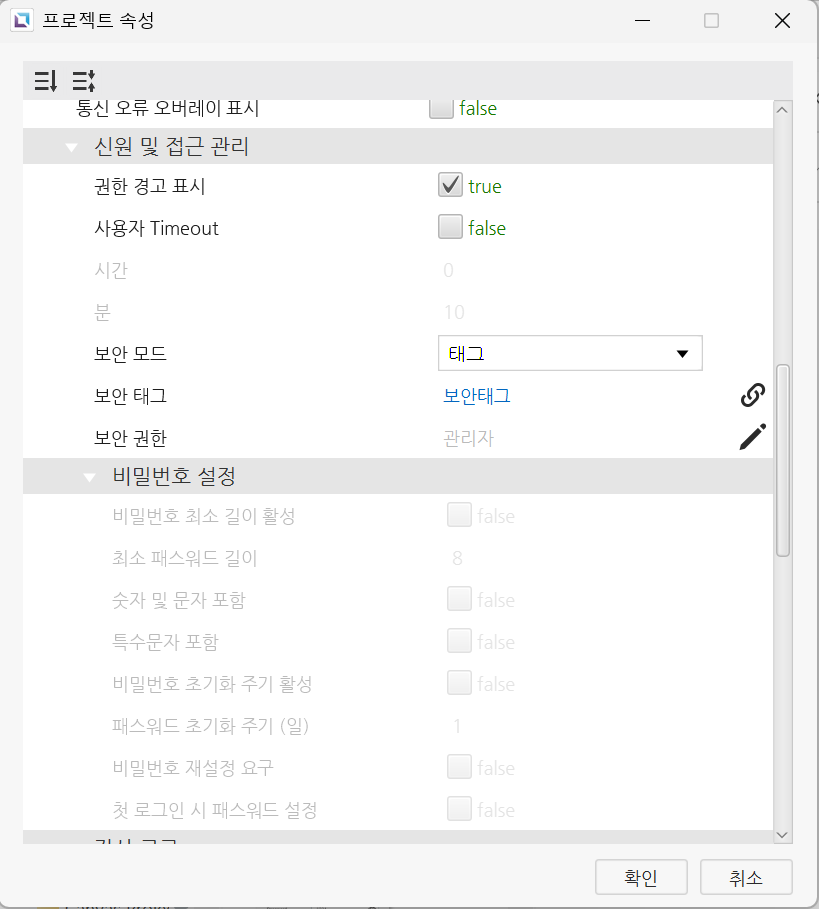Uncheck the 권한 경고 표시 checkbox
The height and width of the screenshot is (909, 819).
pyautogui.click(x=450, y=186)
